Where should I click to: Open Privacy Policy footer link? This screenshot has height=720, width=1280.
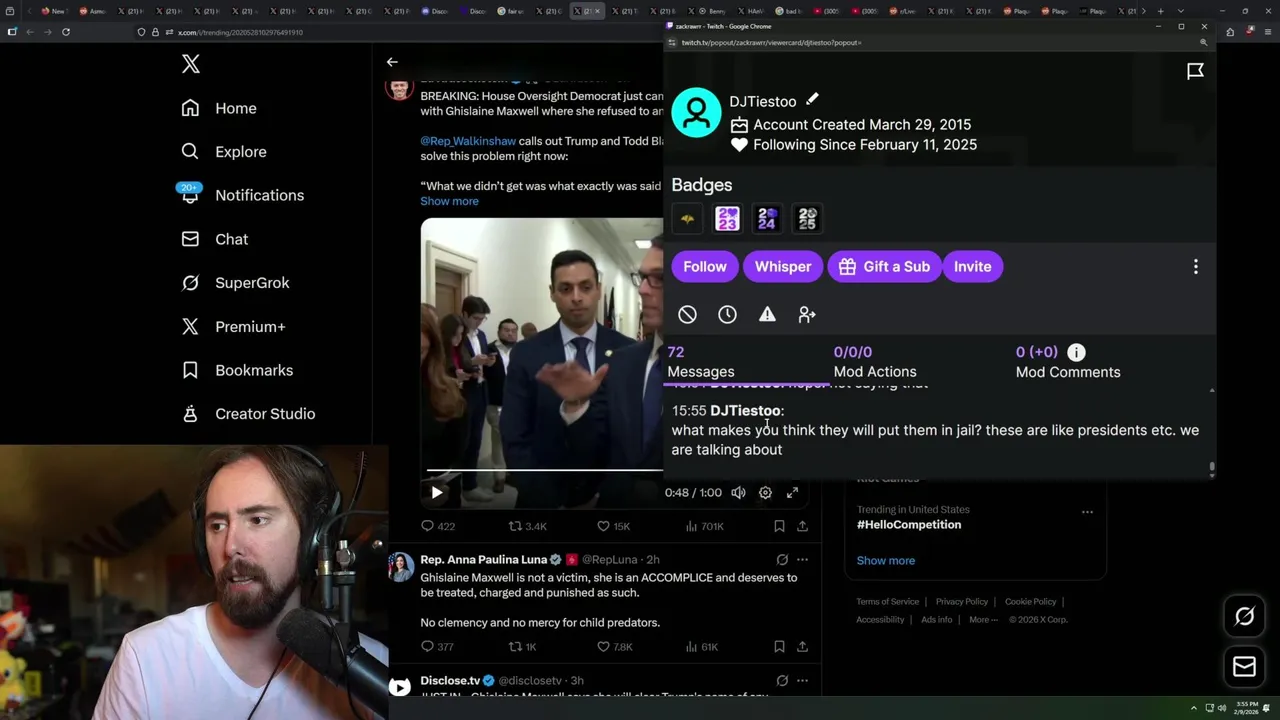point(961,602)
